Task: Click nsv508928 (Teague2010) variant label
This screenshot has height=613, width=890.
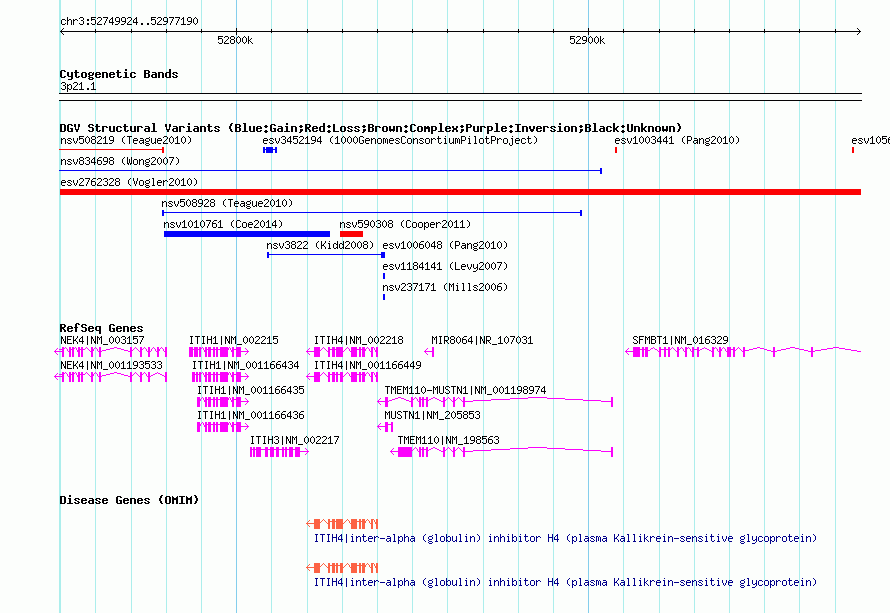Action: (227, 203)
